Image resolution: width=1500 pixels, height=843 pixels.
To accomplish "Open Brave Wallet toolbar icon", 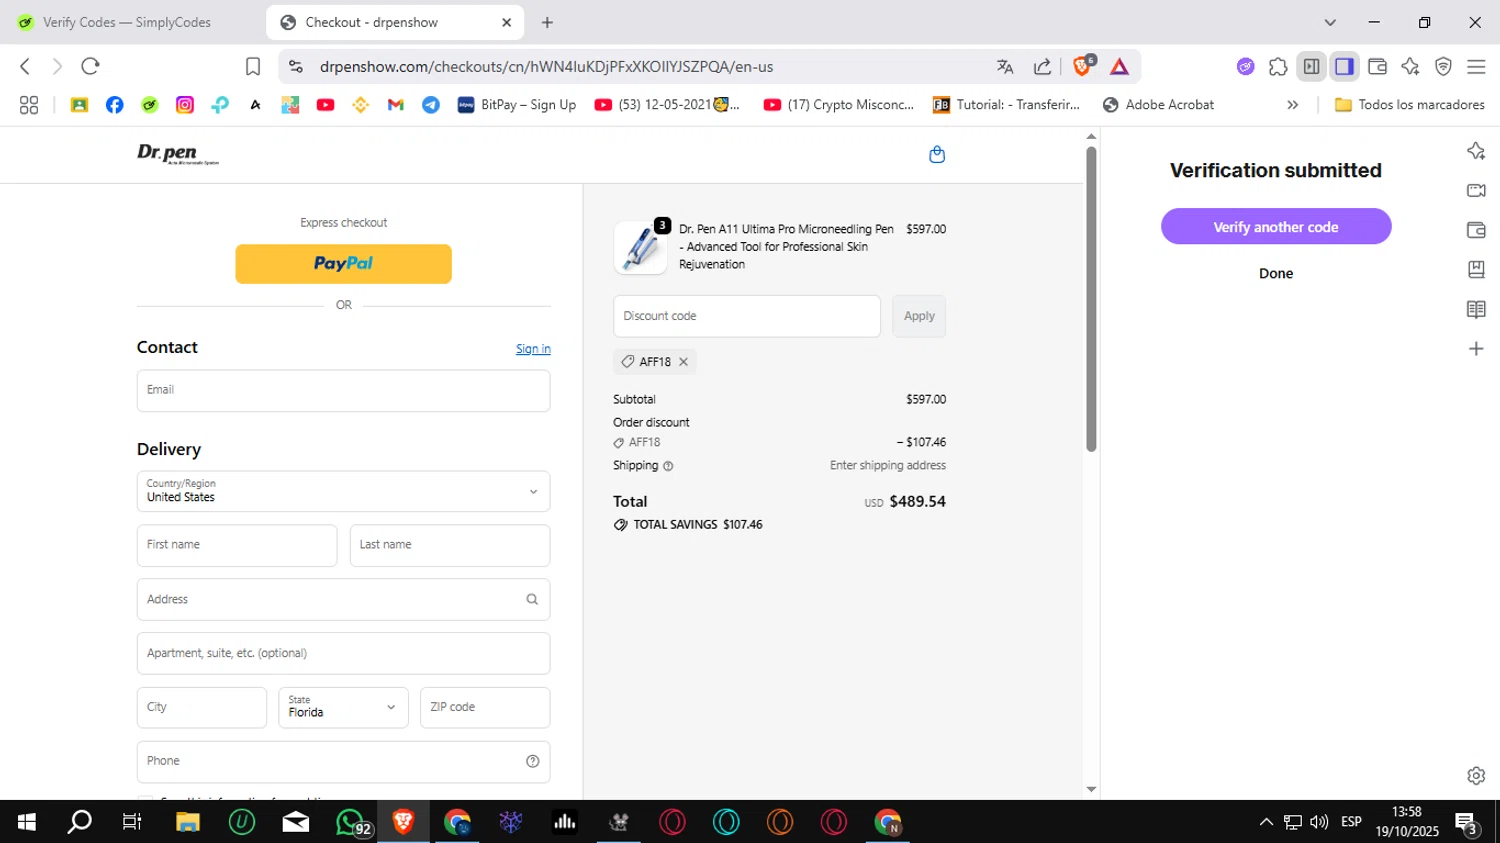I will (x=1377, y=67).
